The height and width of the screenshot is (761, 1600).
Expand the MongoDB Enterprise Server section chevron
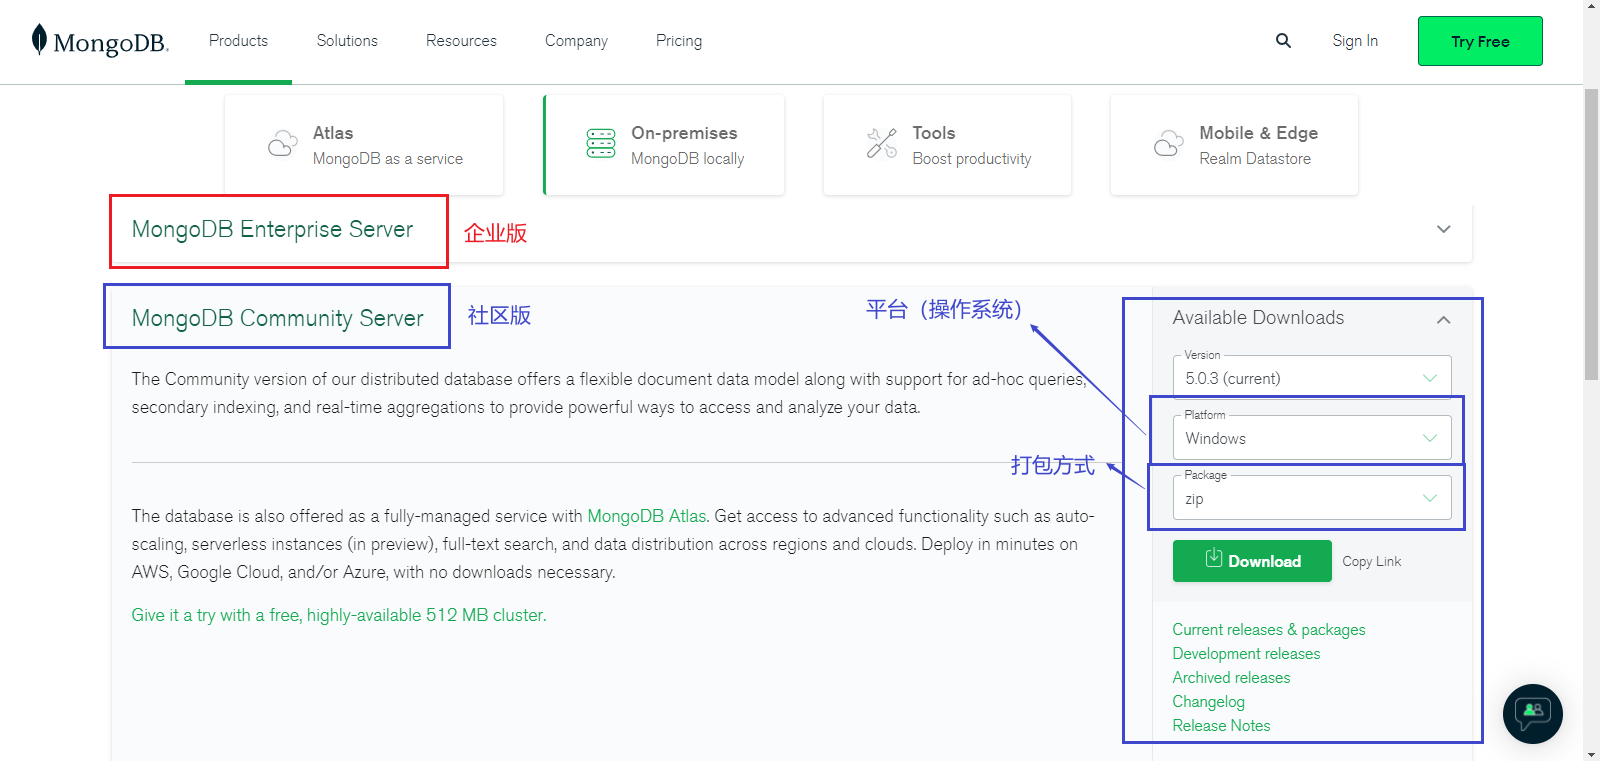click(x=1444, y=229)
